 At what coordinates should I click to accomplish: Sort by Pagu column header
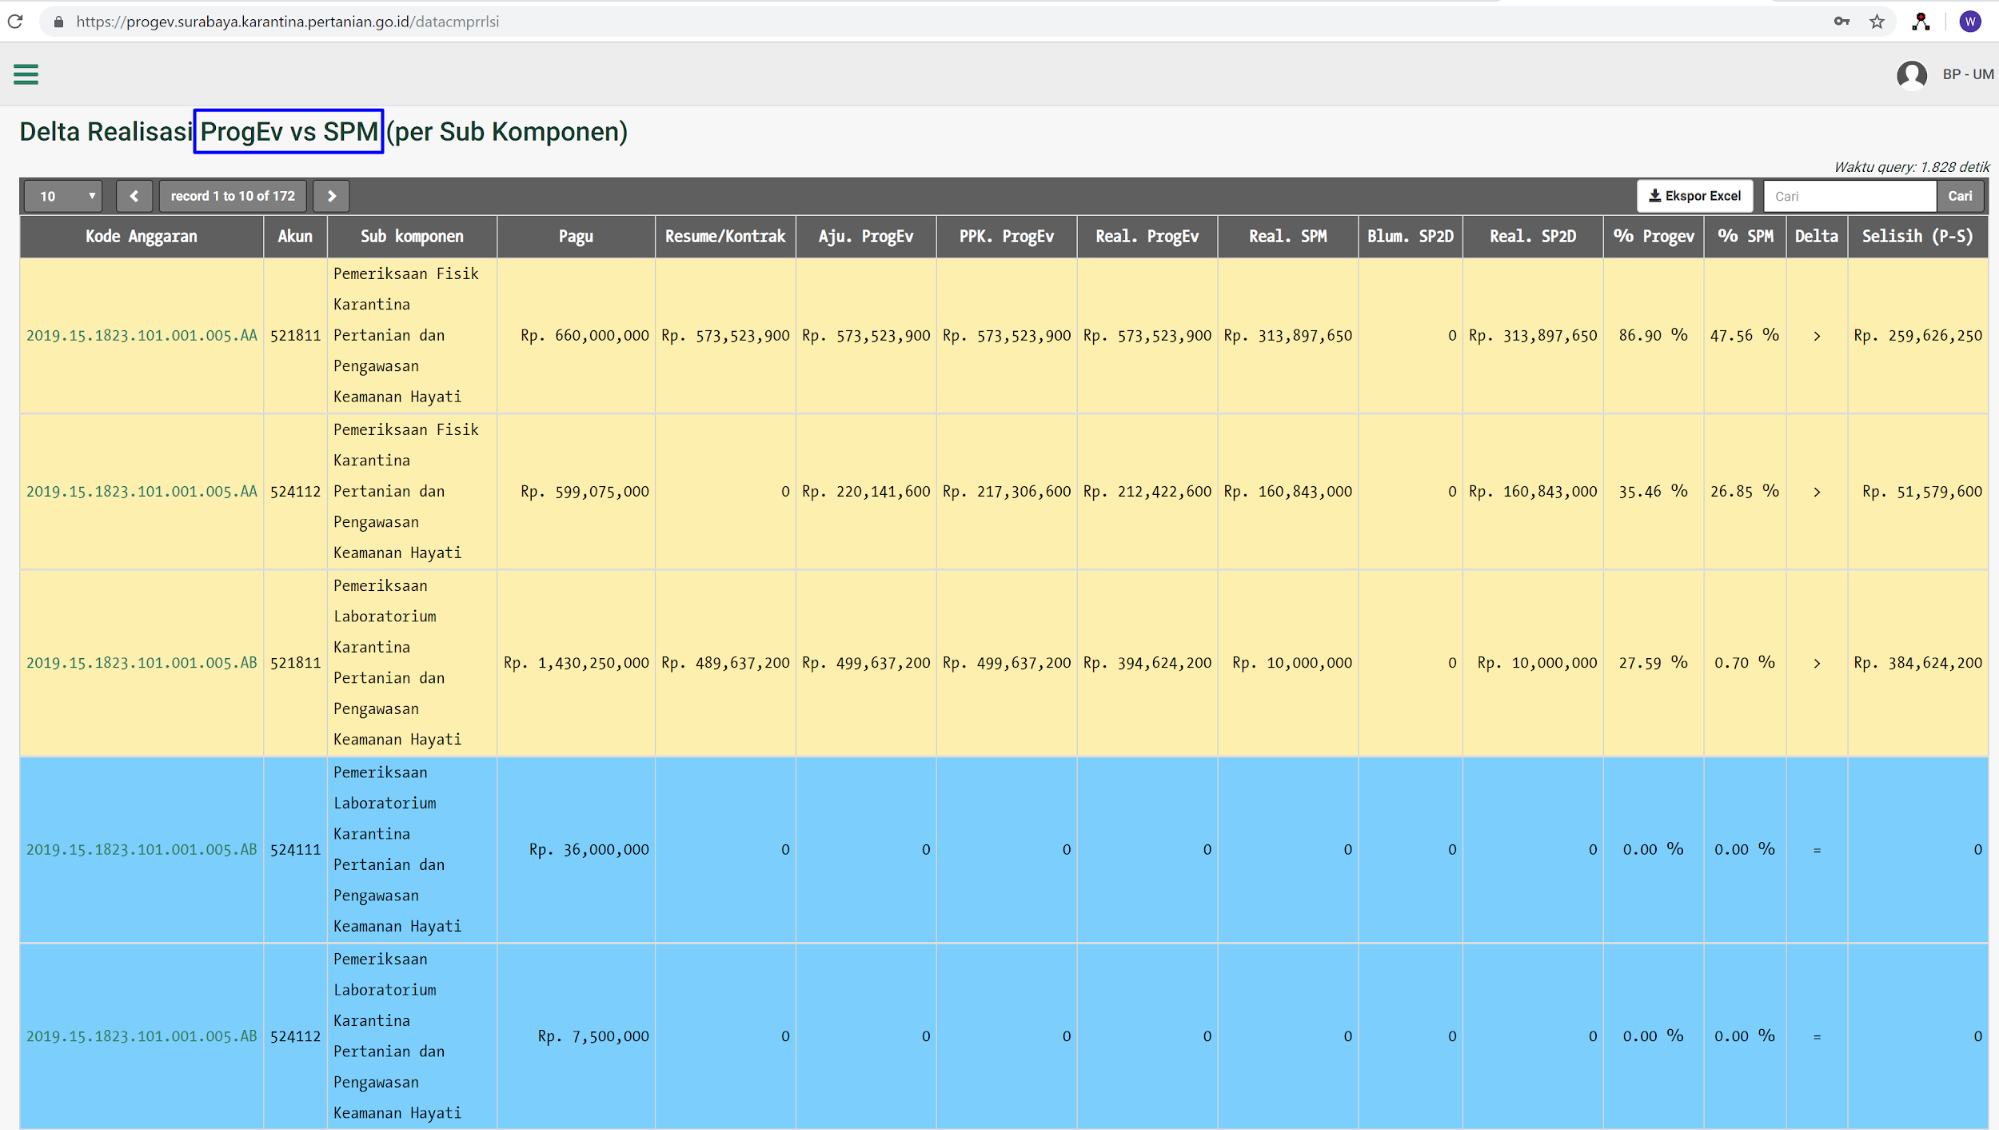tap(575, 236)
